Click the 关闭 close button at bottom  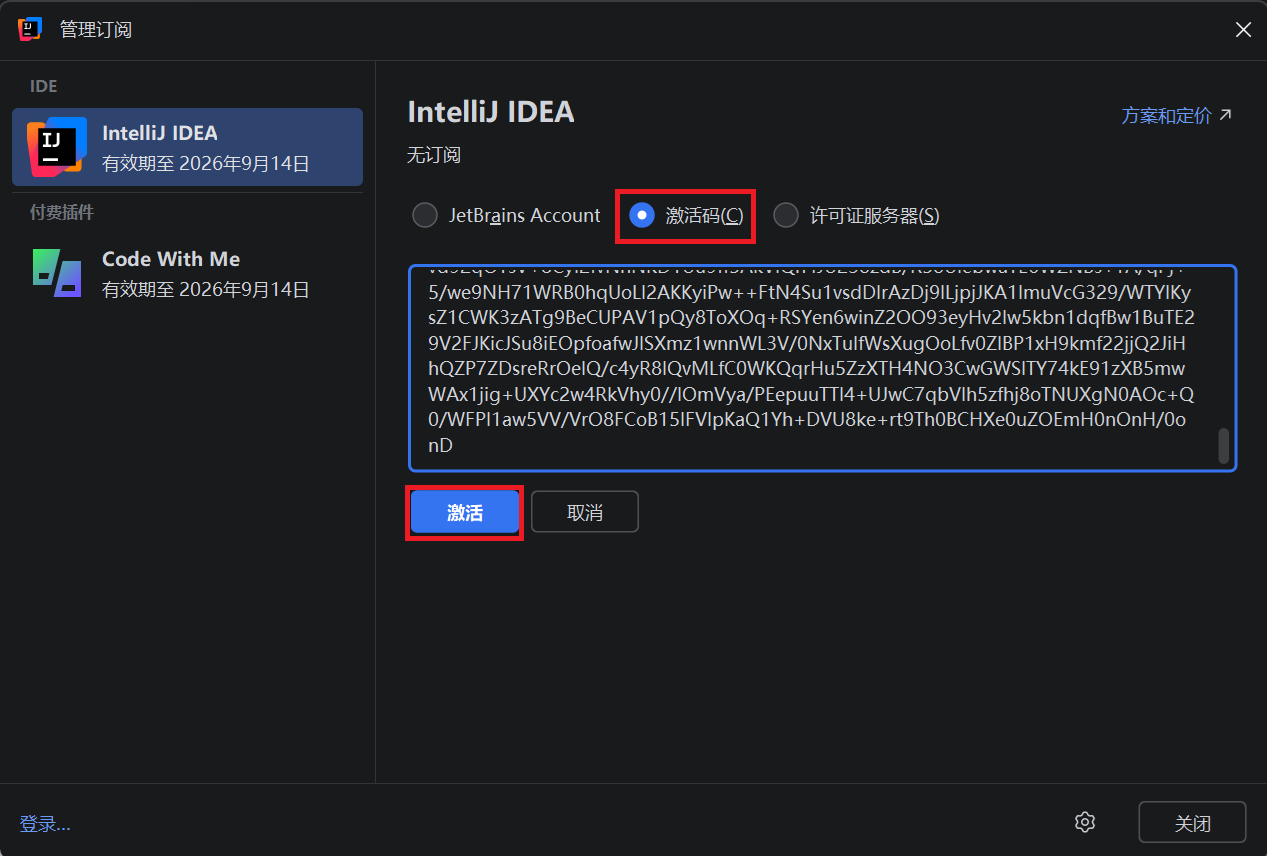point(1192,823)
